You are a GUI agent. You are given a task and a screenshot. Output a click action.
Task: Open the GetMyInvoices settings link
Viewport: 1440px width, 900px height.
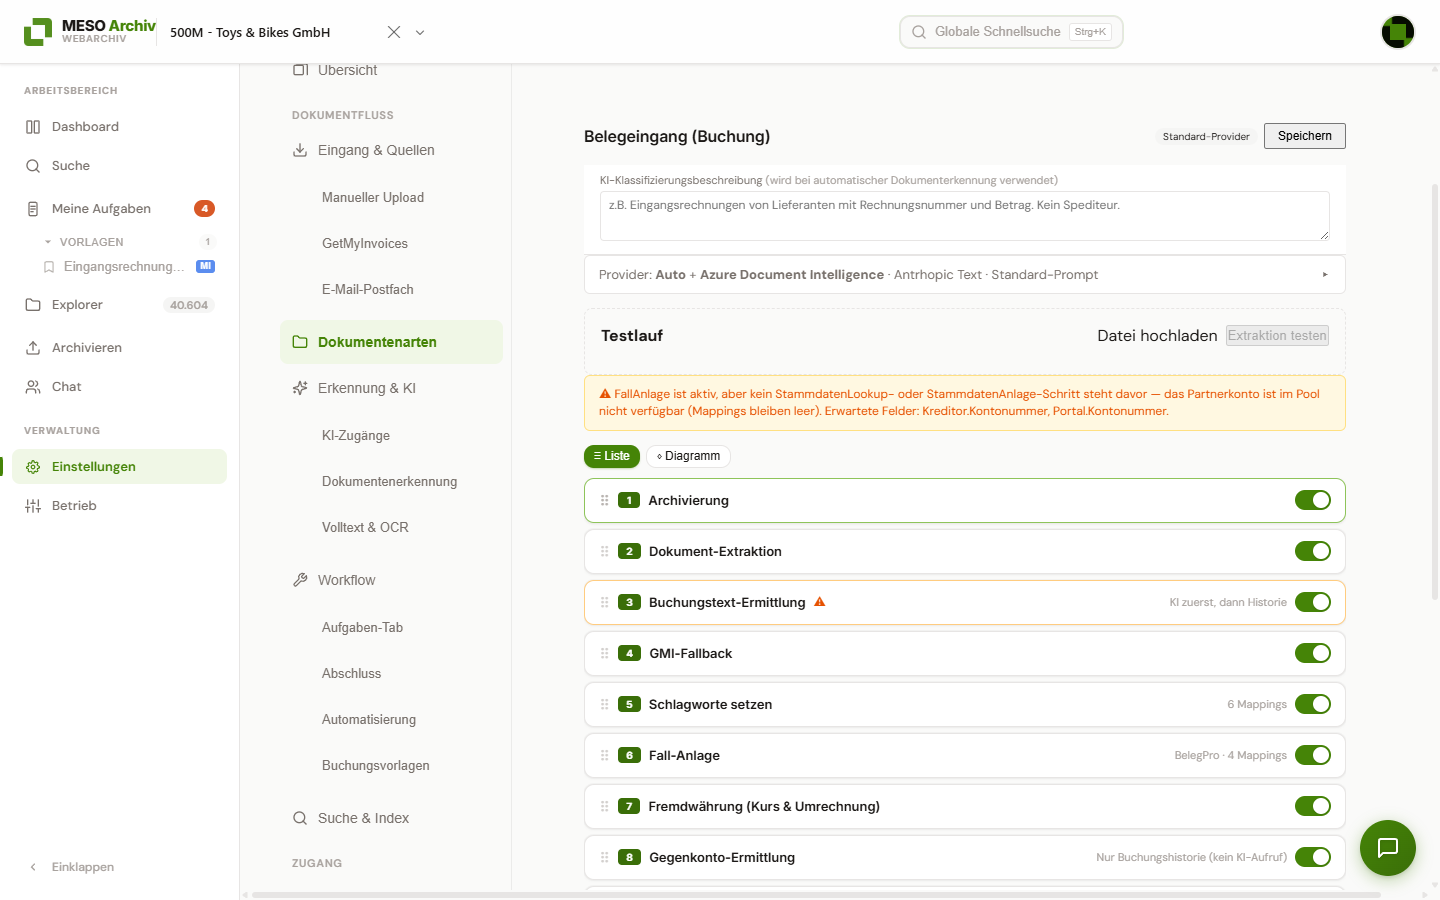(365, 243)
